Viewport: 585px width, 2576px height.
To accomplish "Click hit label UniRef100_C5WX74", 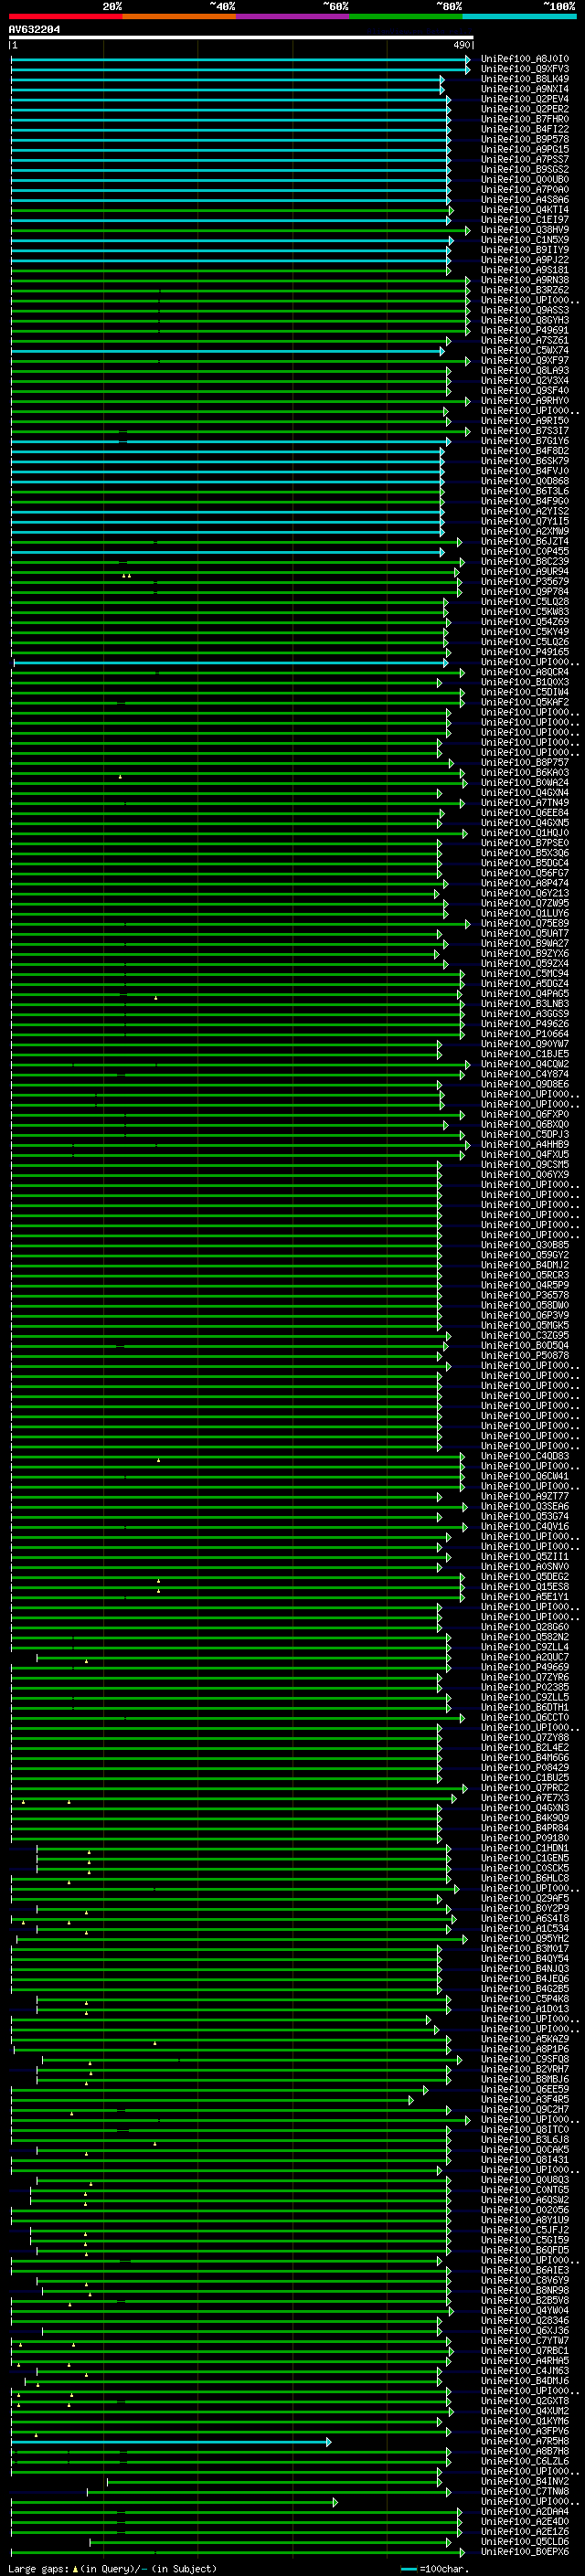I will pyautogui.click(x=525, y=350).
